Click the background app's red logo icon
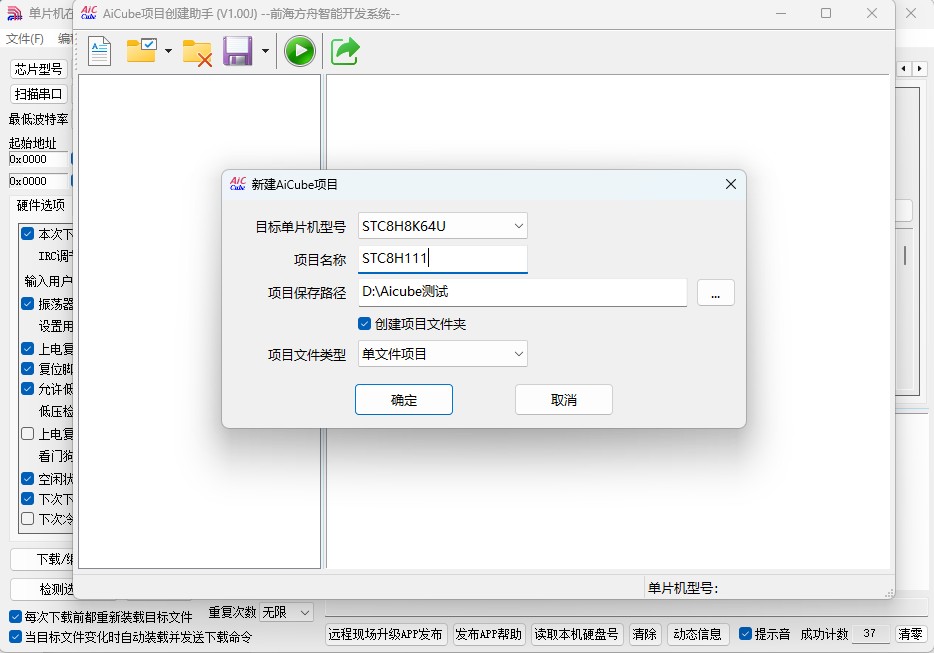Viewport: 934px width, 653px height. pos(14,13)
